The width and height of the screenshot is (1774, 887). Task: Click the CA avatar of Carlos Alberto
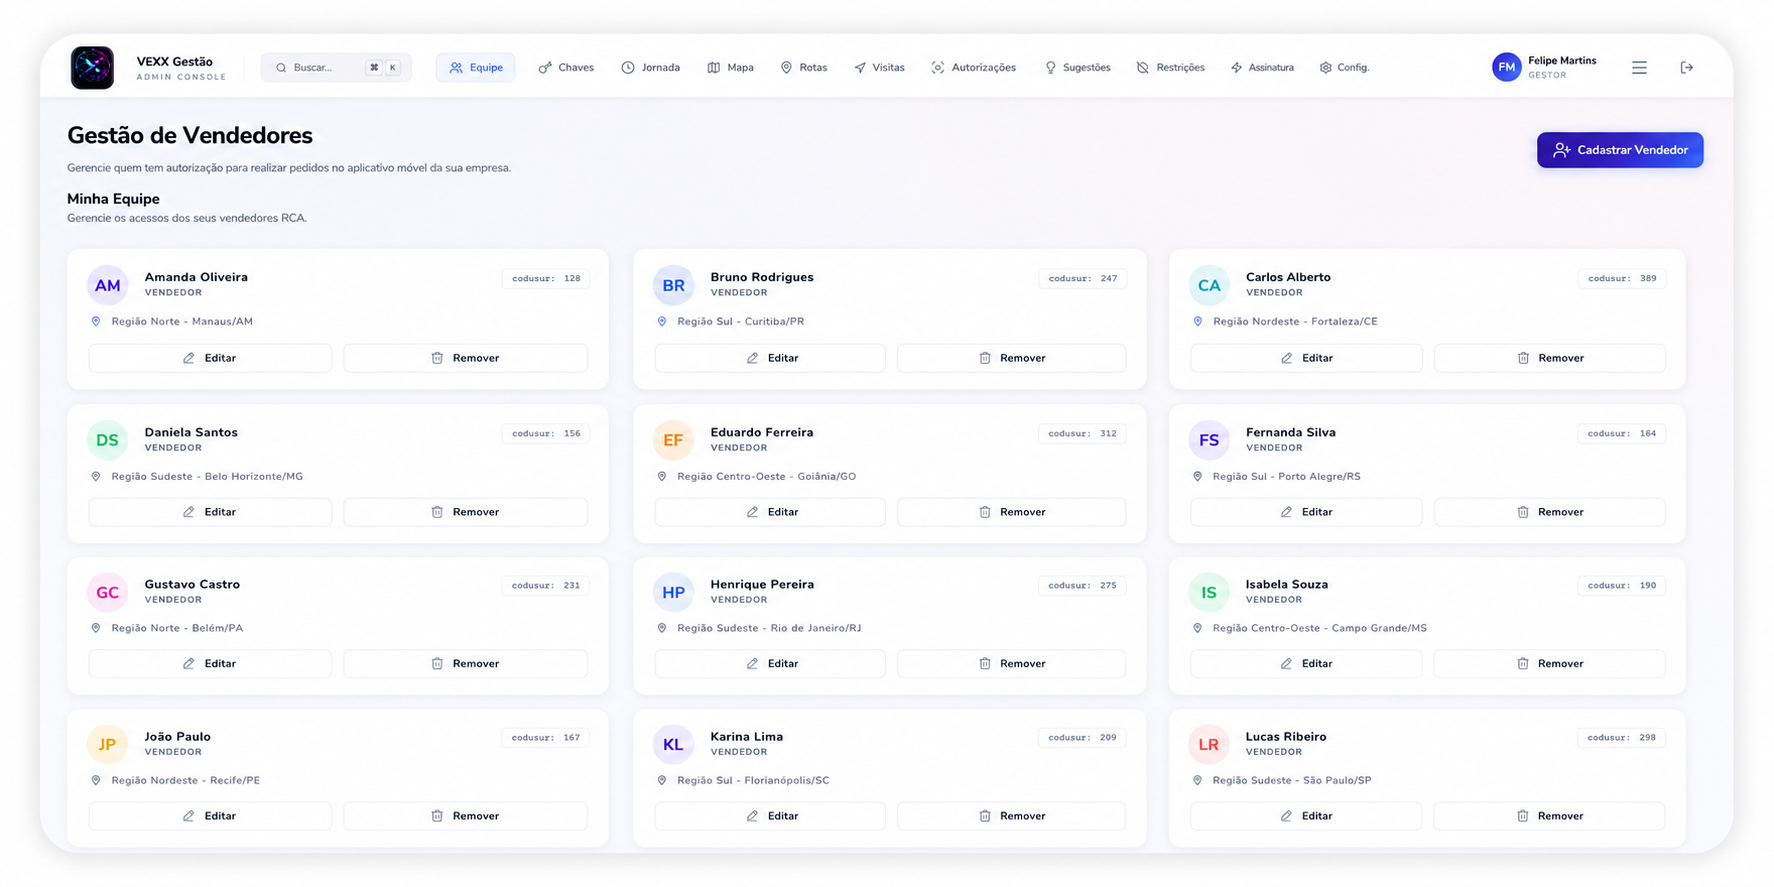point(1209,285)
